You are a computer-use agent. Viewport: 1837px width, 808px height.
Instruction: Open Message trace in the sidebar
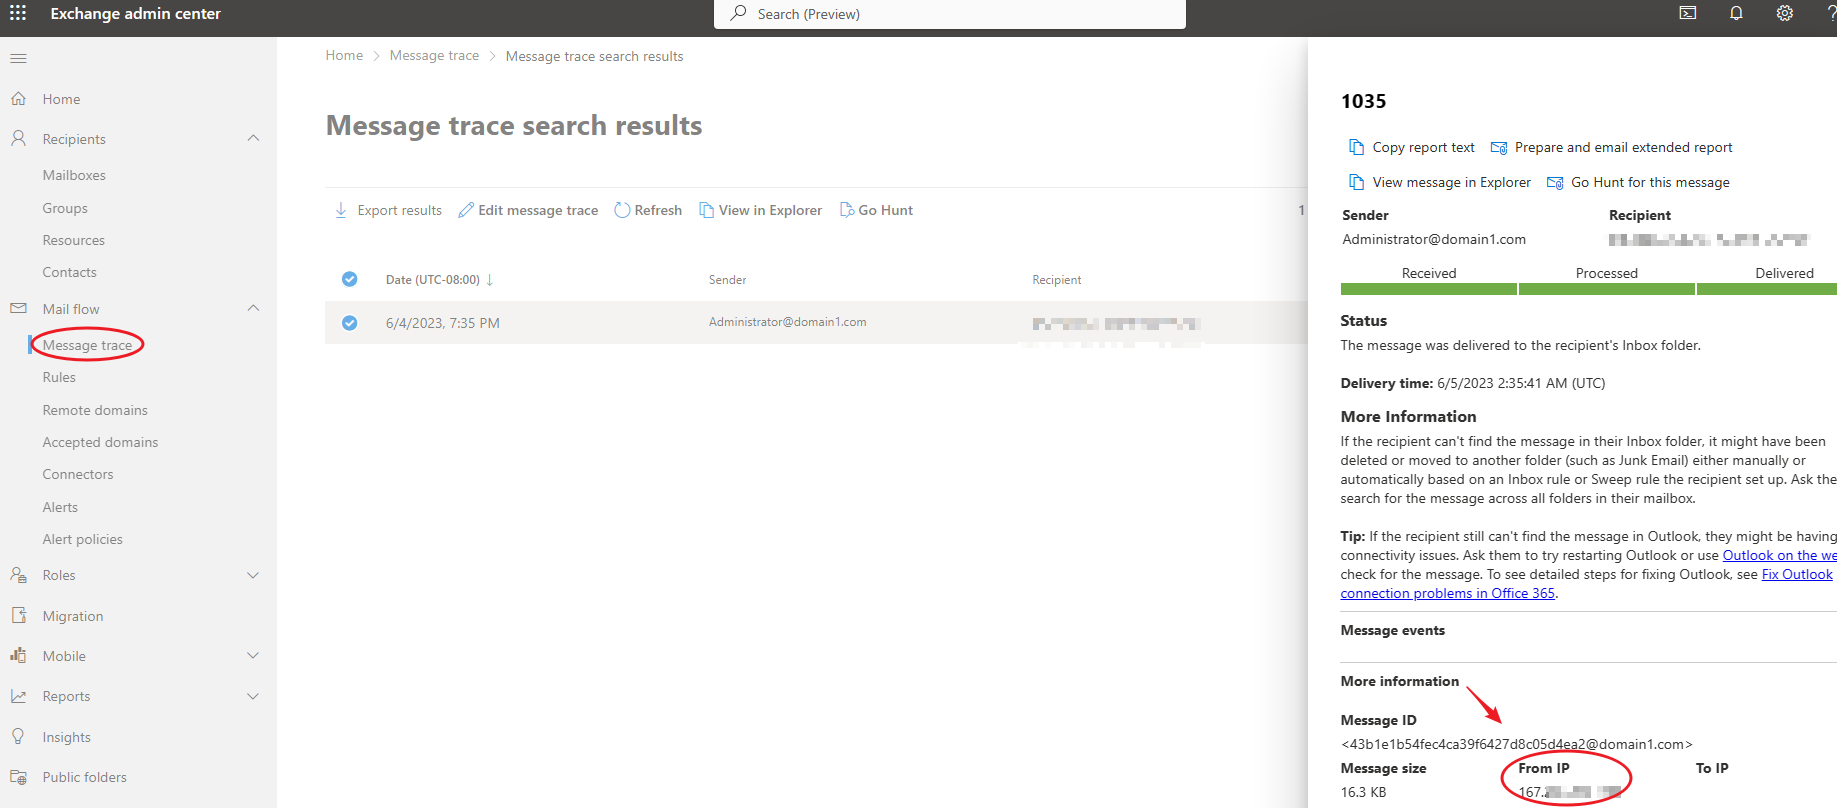click(x=87, y=345)
